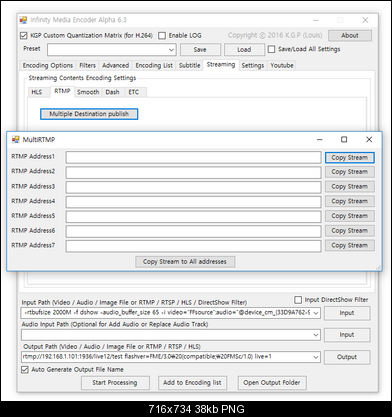
Task: Click Copy Stream for RTMP Address5
Action: coord(350,216)
